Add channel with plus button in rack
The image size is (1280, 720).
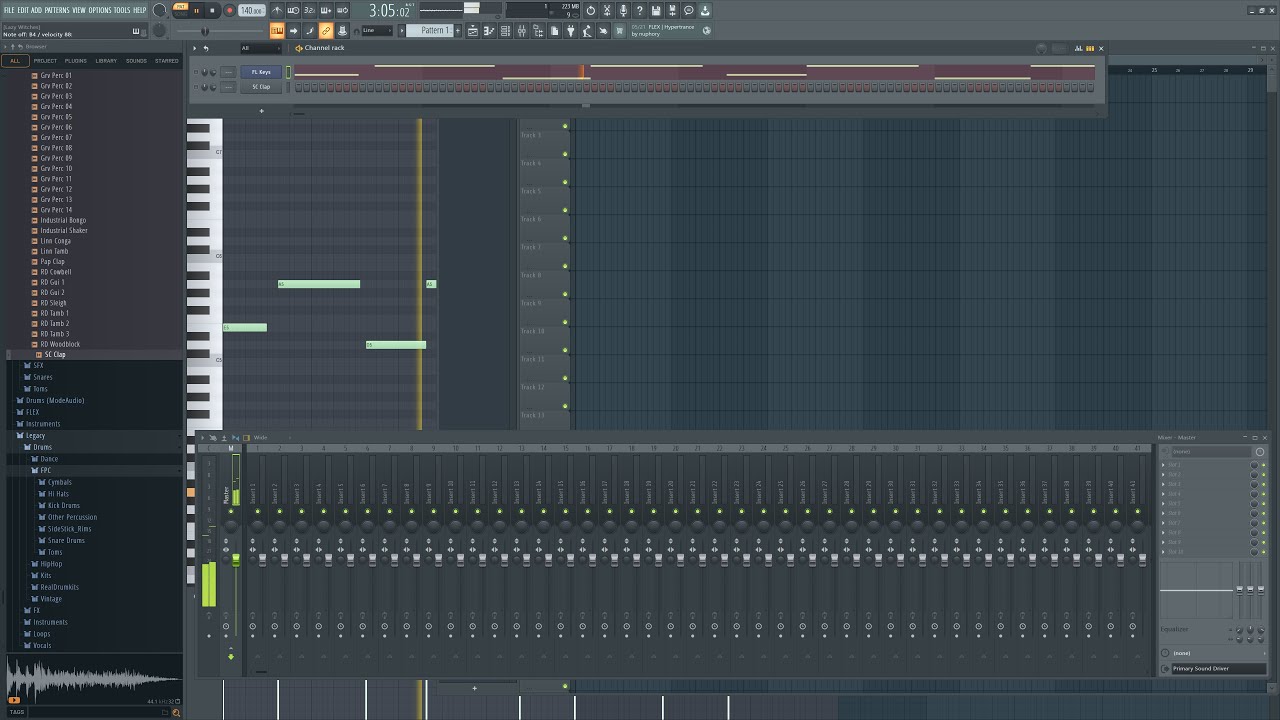click(x=261, y=110)
